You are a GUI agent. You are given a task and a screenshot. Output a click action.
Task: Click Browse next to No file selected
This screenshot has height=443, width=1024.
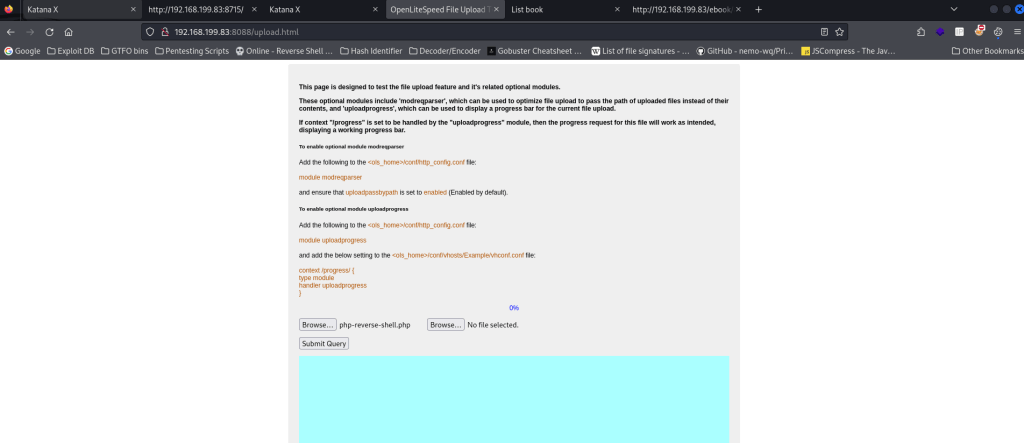click(445, 325)
